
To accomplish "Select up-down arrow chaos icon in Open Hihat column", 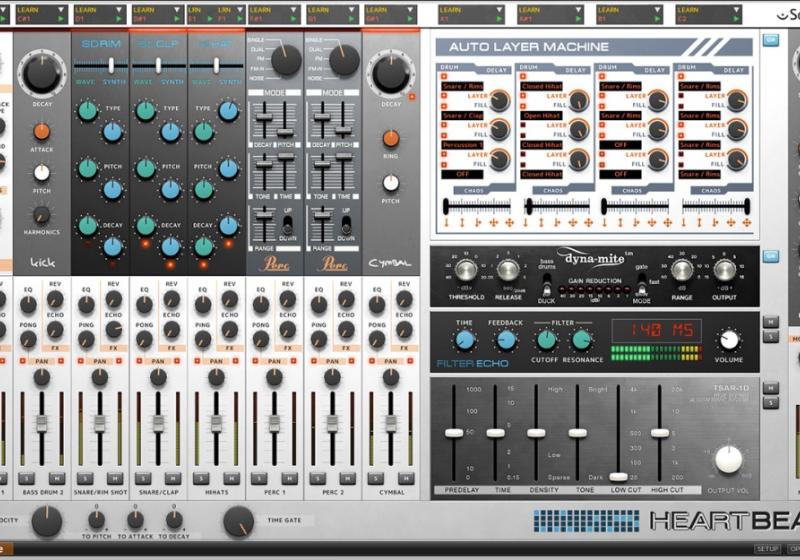I will coord(541,223).
